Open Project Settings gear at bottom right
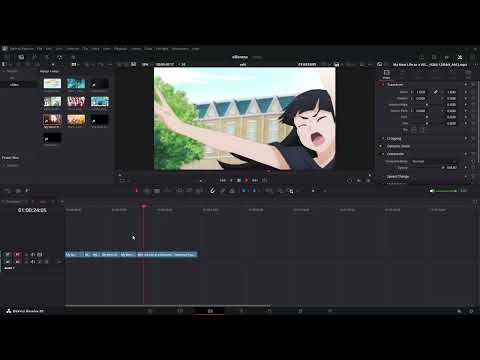Image resolution: width=480 pixels, height=360 pixels. point(471,311)
